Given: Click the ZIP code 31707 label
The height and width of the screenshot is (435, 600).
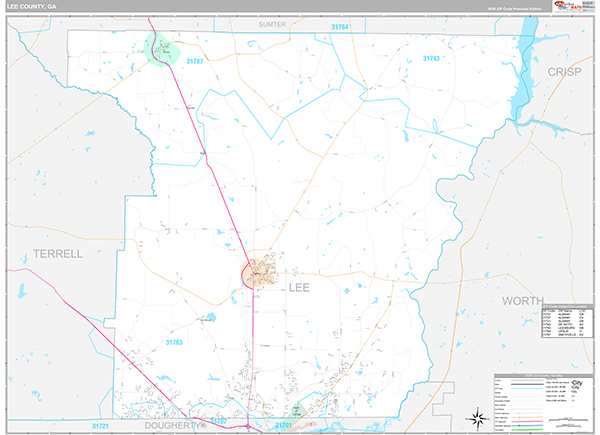Looking at the screenshot, I should (x=219, y=421).
